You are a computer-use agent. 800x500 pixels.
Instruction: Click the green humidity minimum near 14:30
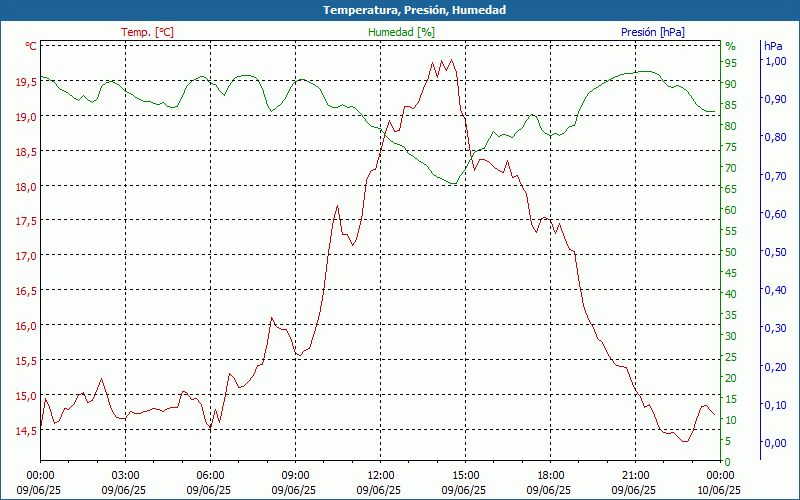pos(453,183)
